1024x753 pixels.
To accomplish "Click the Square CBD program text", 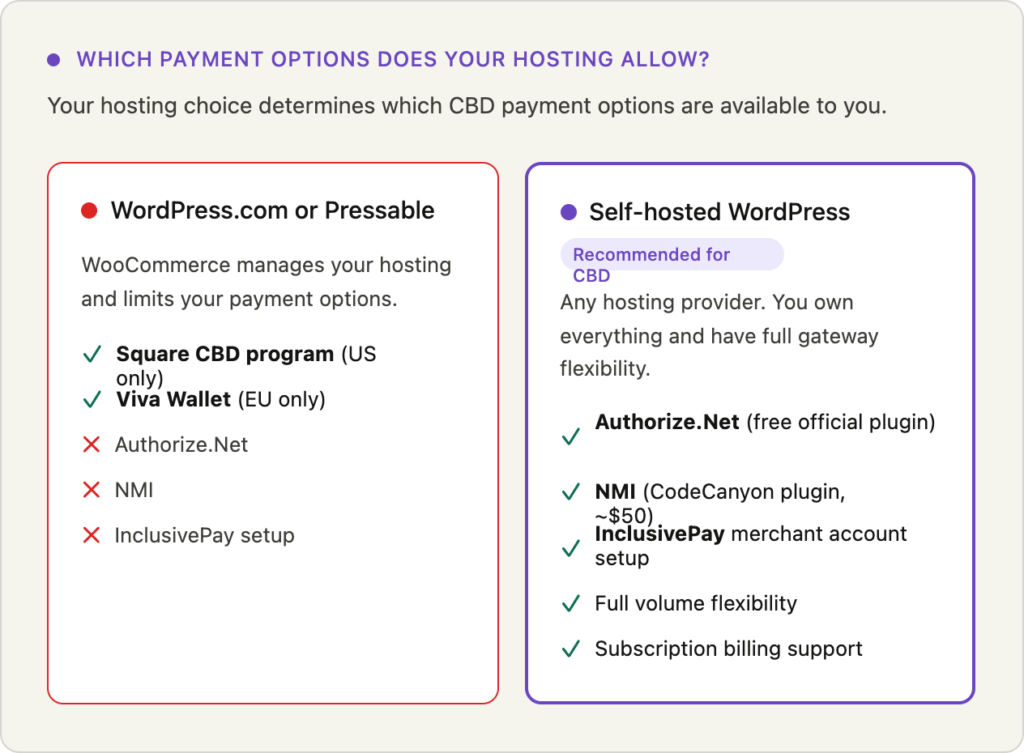I will (225, 355).
